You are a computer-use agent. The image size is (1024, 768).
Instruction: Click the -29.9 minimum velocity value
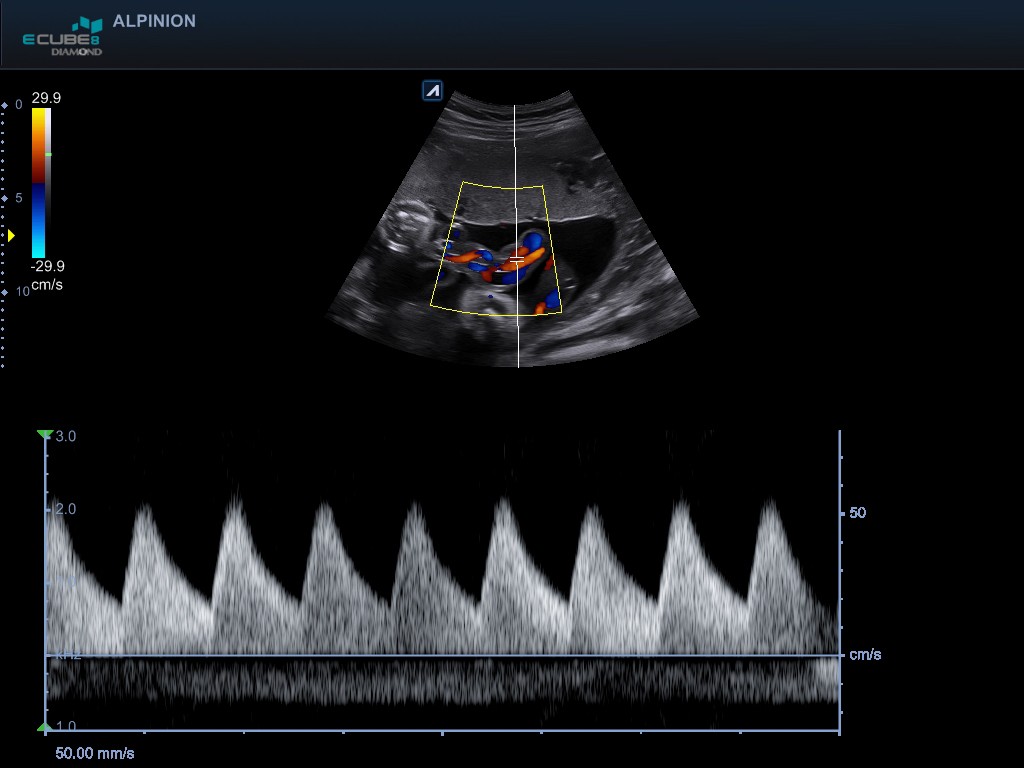point(48,266)
